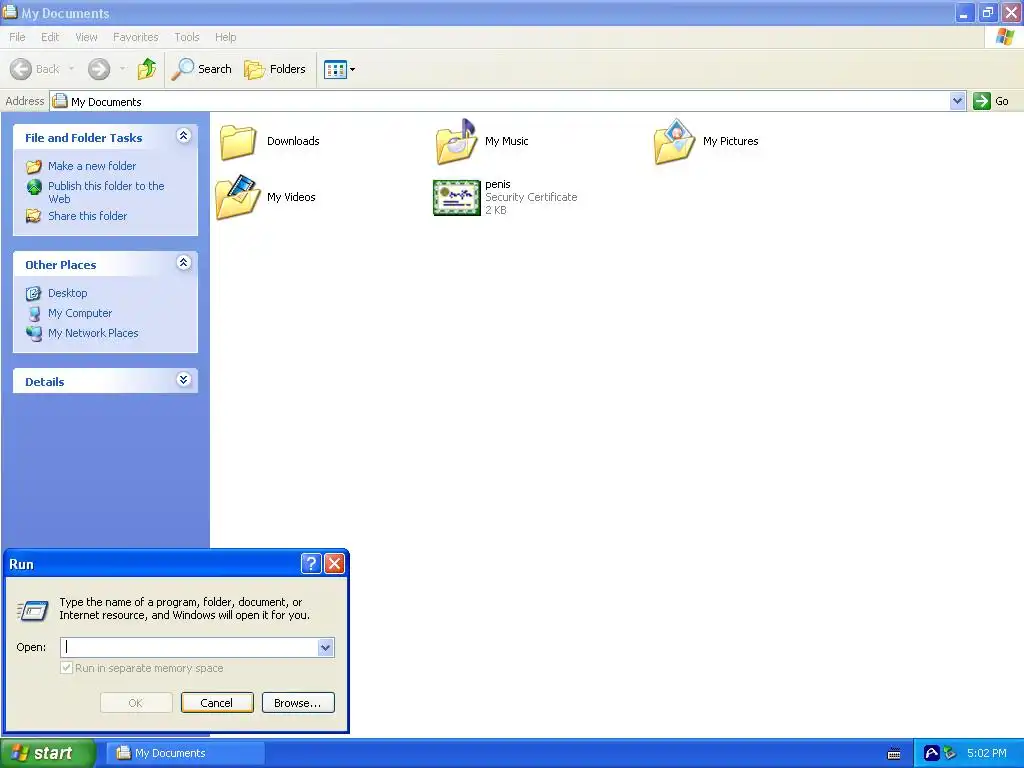Click the Back arrow icon
Screen dimensions: 1024x768
tap(21, 69)
